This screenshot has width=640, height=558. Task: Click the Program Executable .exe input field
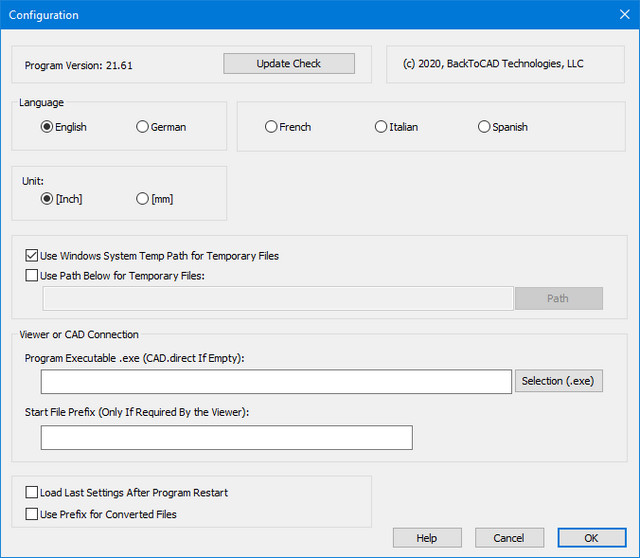point(276,381)
